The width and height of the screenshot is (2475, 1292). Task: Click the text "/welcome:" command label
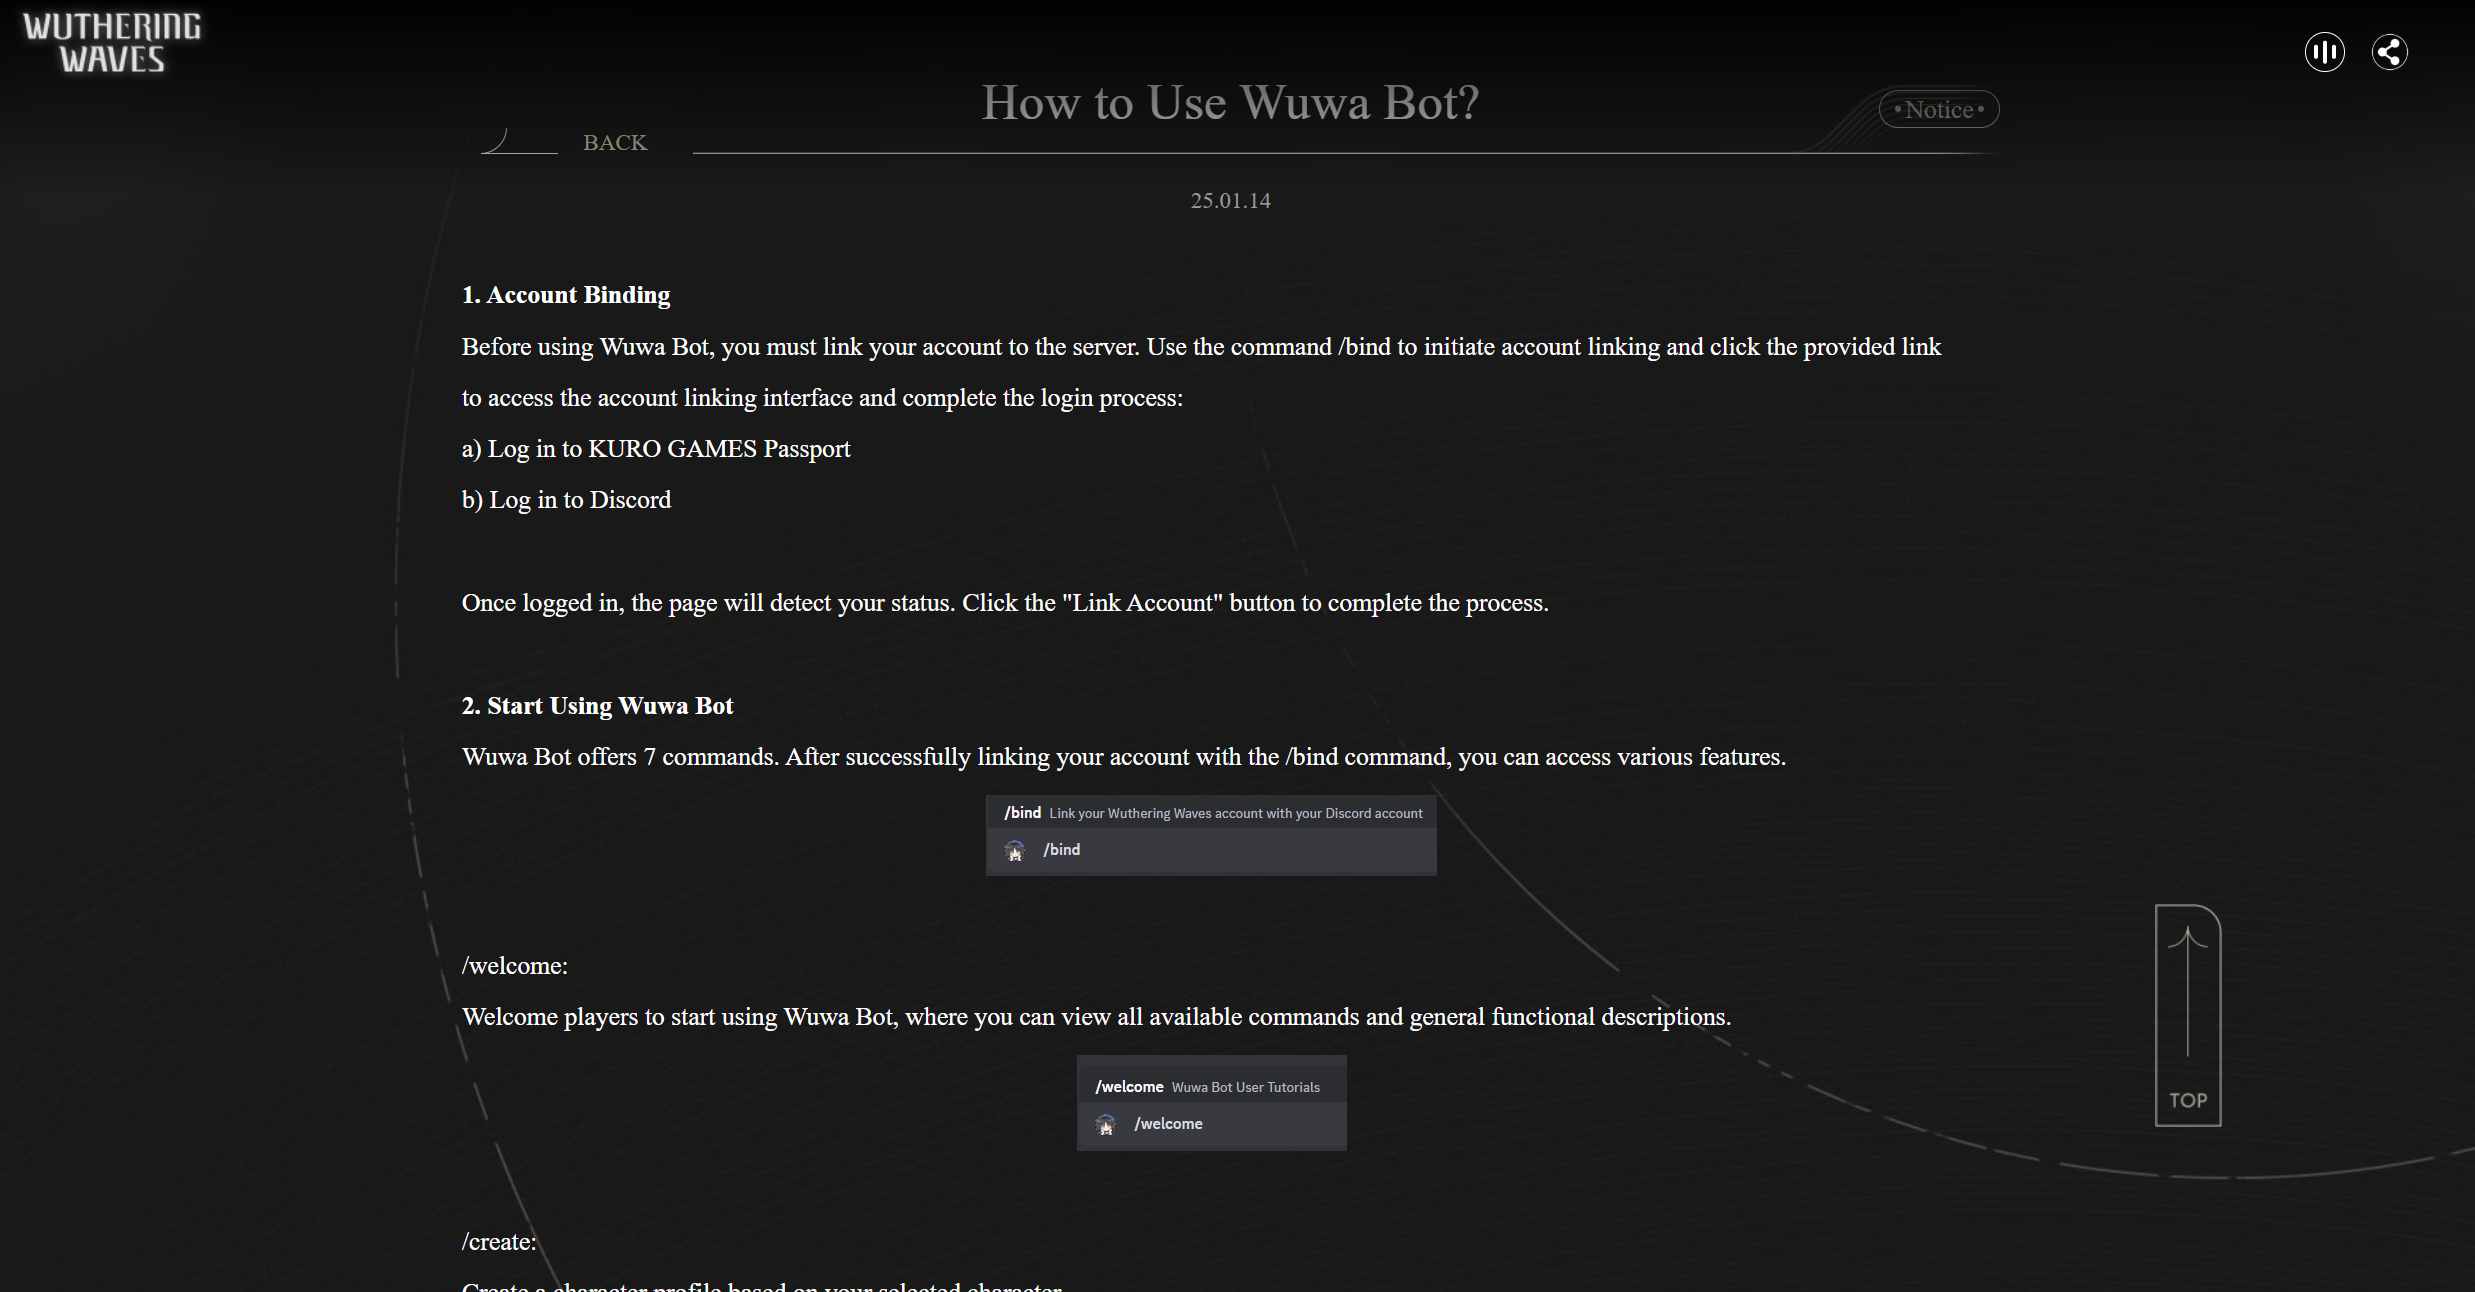click(514, 966)
